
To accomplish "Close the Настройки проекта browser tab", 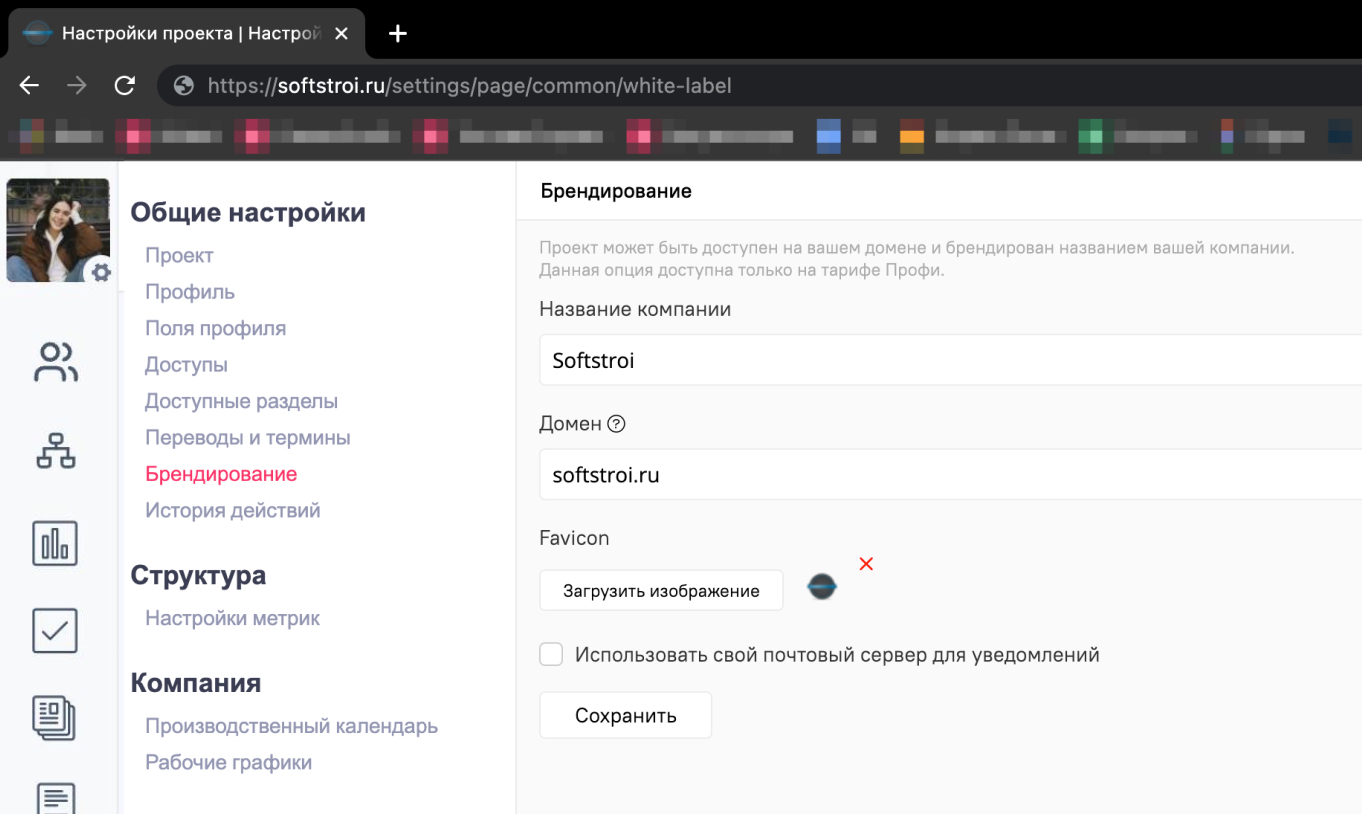I will coord(341,34).
